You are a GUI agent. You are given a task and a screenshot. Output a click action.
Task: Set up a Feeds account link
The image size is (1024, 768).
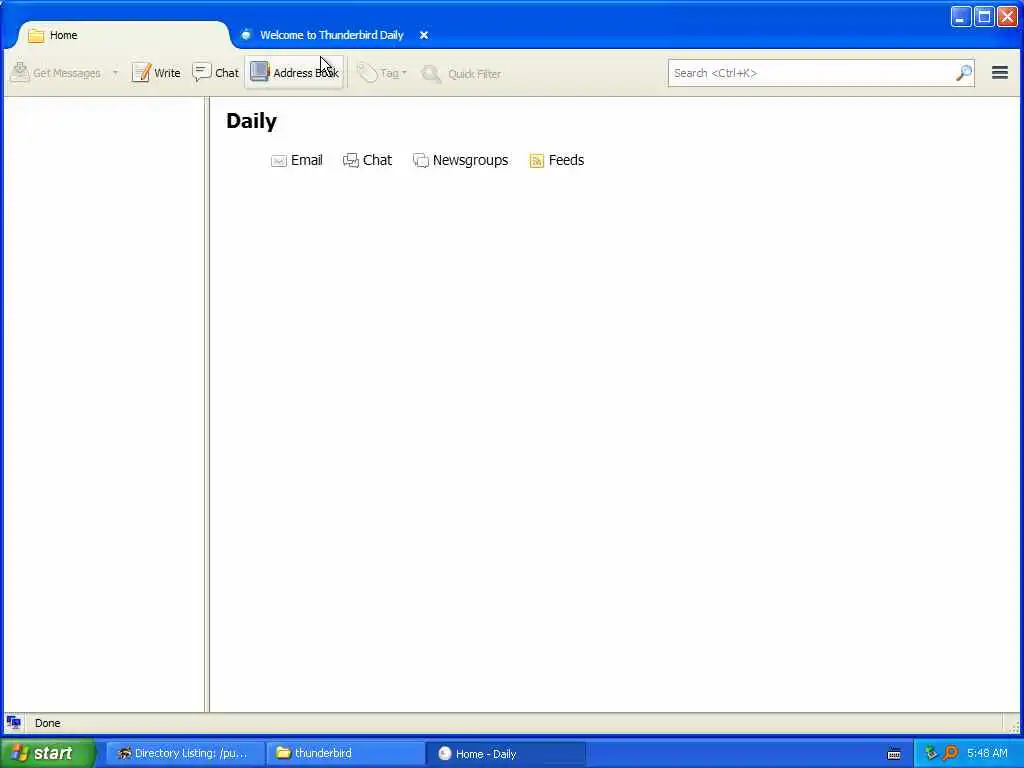557,160
